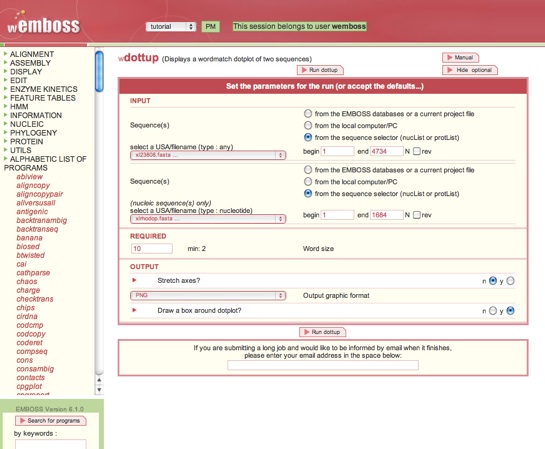
Task: Set Stretch axes to y
Action: (510, 281)
